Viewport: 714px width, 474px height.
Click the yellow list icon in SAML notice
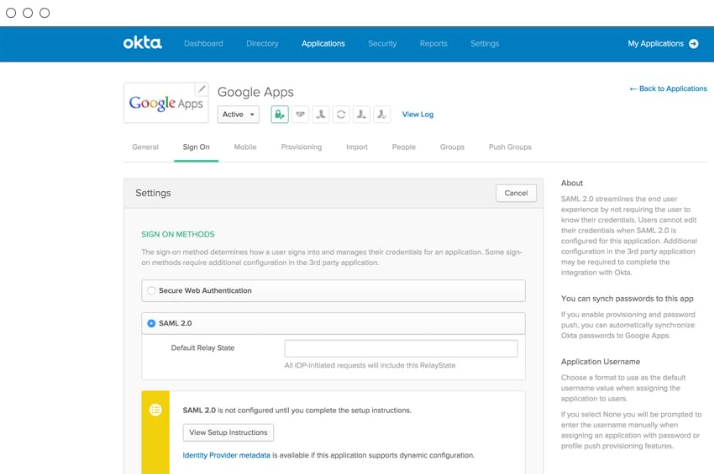pos(155,410)
